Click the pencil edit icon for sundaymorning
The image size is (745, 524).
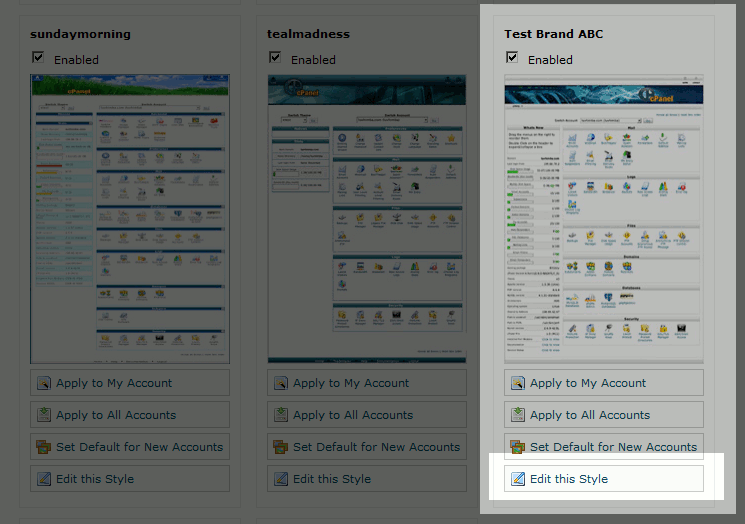(44, 478)
